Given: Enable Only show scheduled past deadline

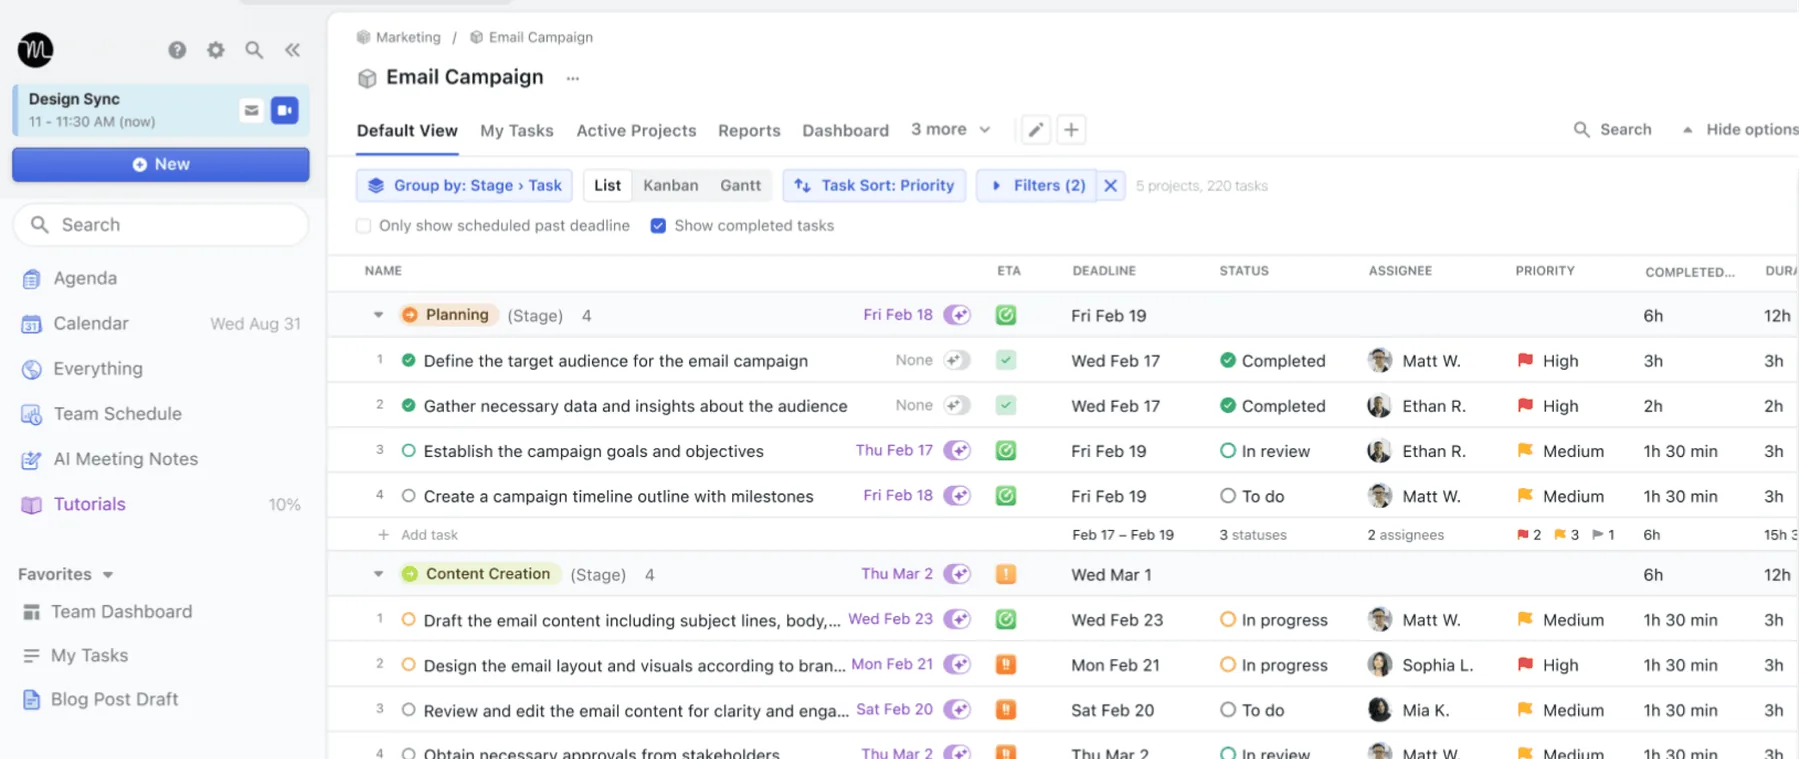Looking at the screenshot, I should pyautogui.click(x=364, y=226).
